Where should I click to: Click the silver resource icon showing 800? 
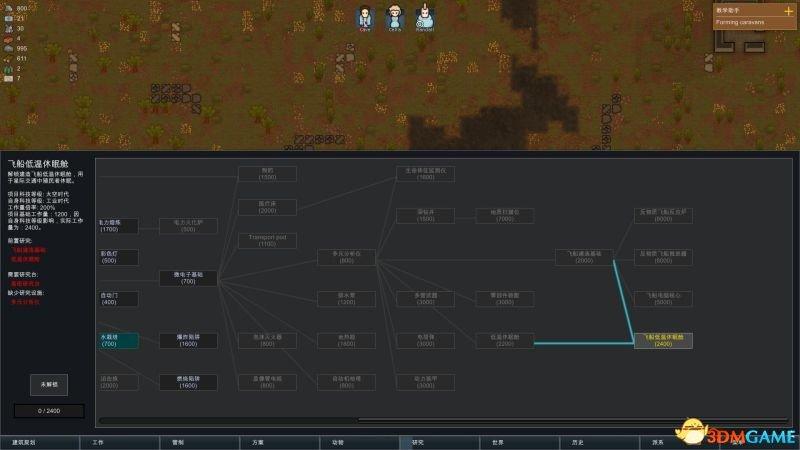9,8
